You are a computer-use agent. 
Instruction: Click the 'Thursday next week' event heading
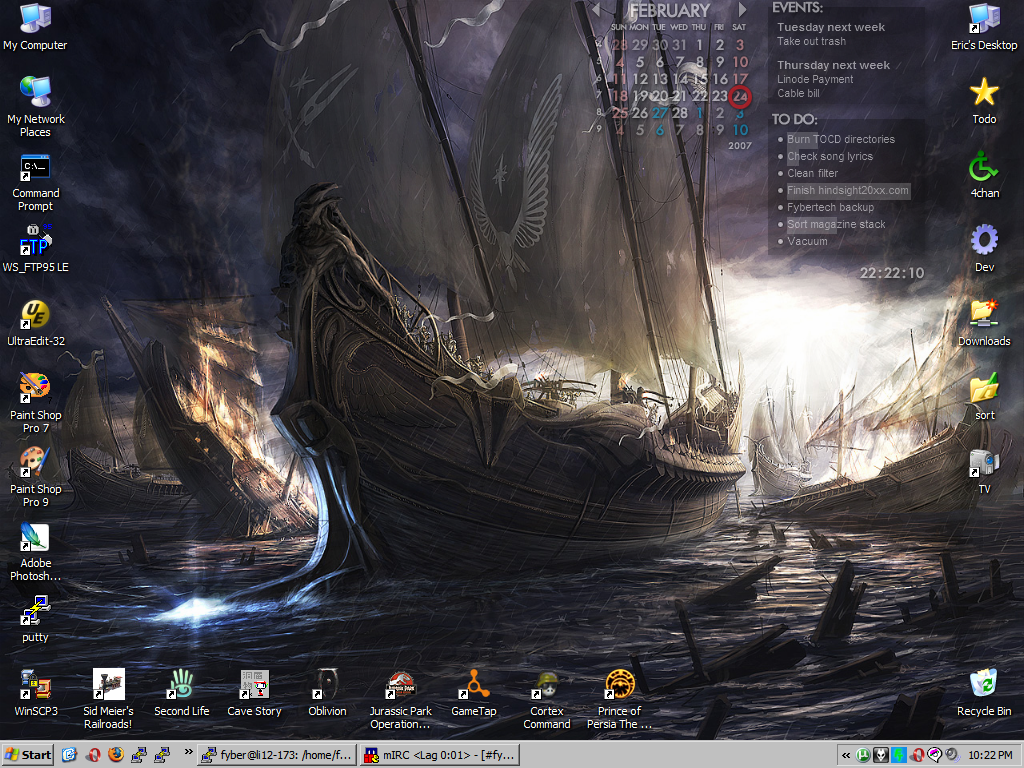[833, 65]
